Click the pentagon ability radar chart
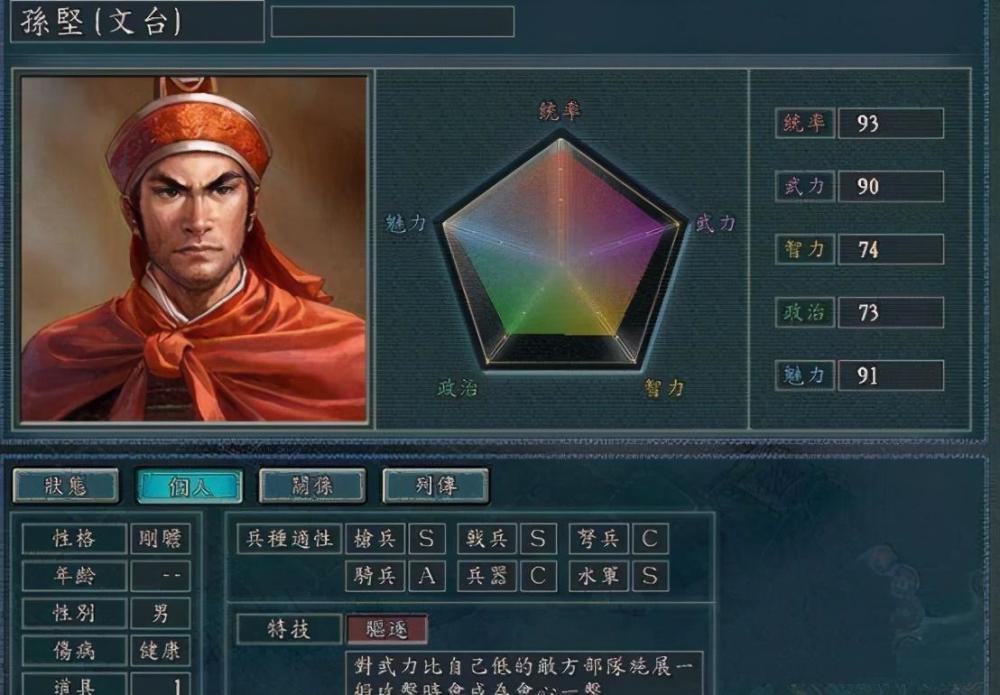This screenshot has height=695, width=1000. click(x=561, y=252)
